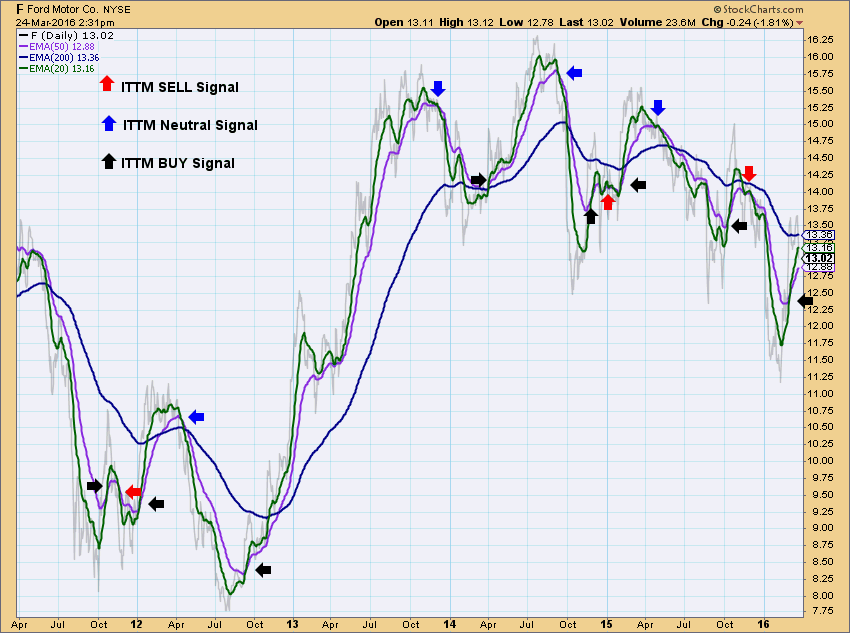Click the 14.00 label on price axis

[820, 191]
